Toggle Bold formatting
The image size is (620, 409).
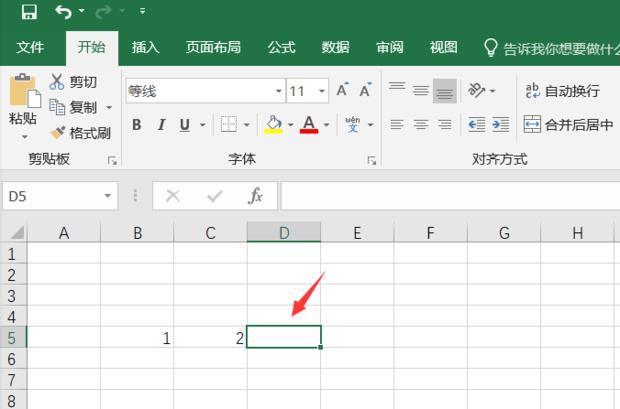(x=136, y=125)
